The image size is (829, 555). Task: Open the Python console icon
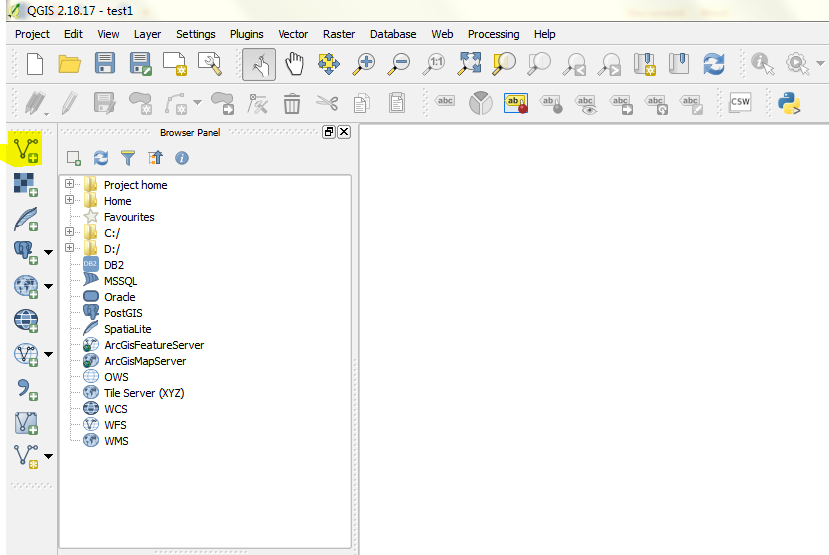[789, 103]
